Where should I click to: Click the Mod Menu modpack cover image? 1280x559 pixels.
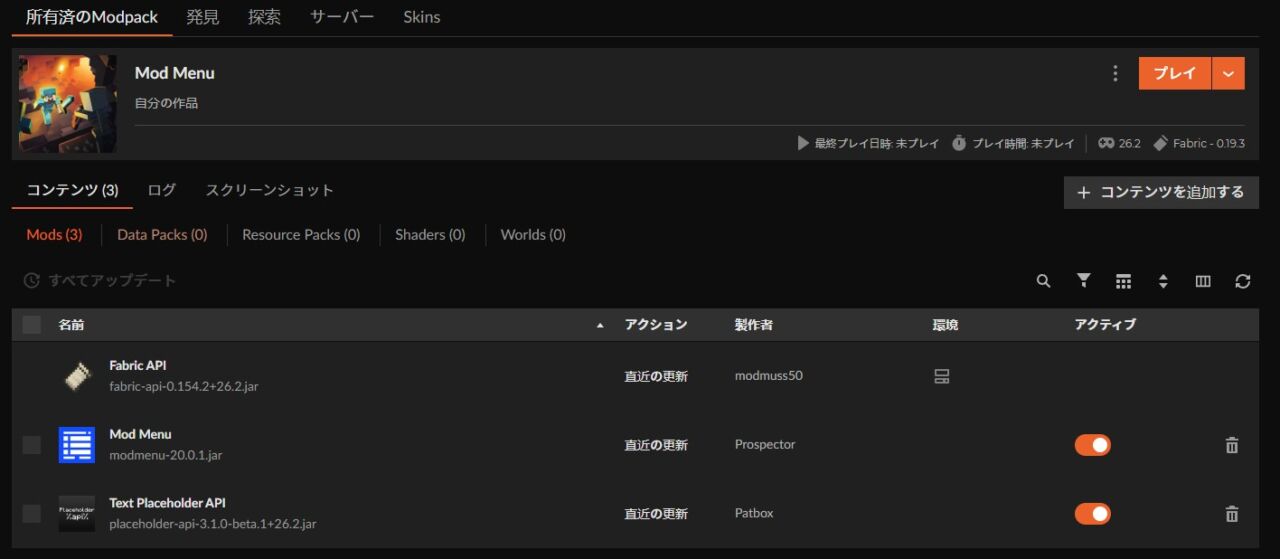pos(68,104)
